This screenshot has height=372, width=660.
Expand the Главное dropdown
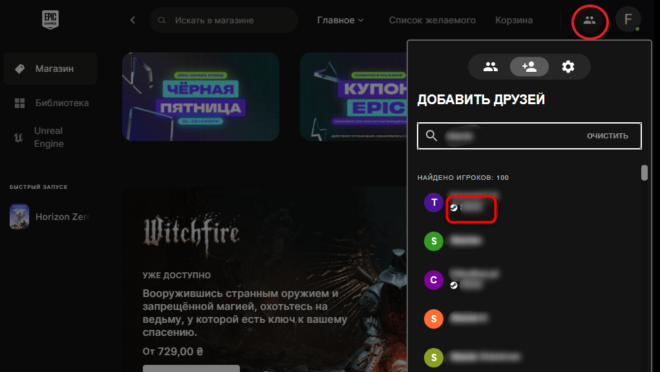[x=340, y=20]
